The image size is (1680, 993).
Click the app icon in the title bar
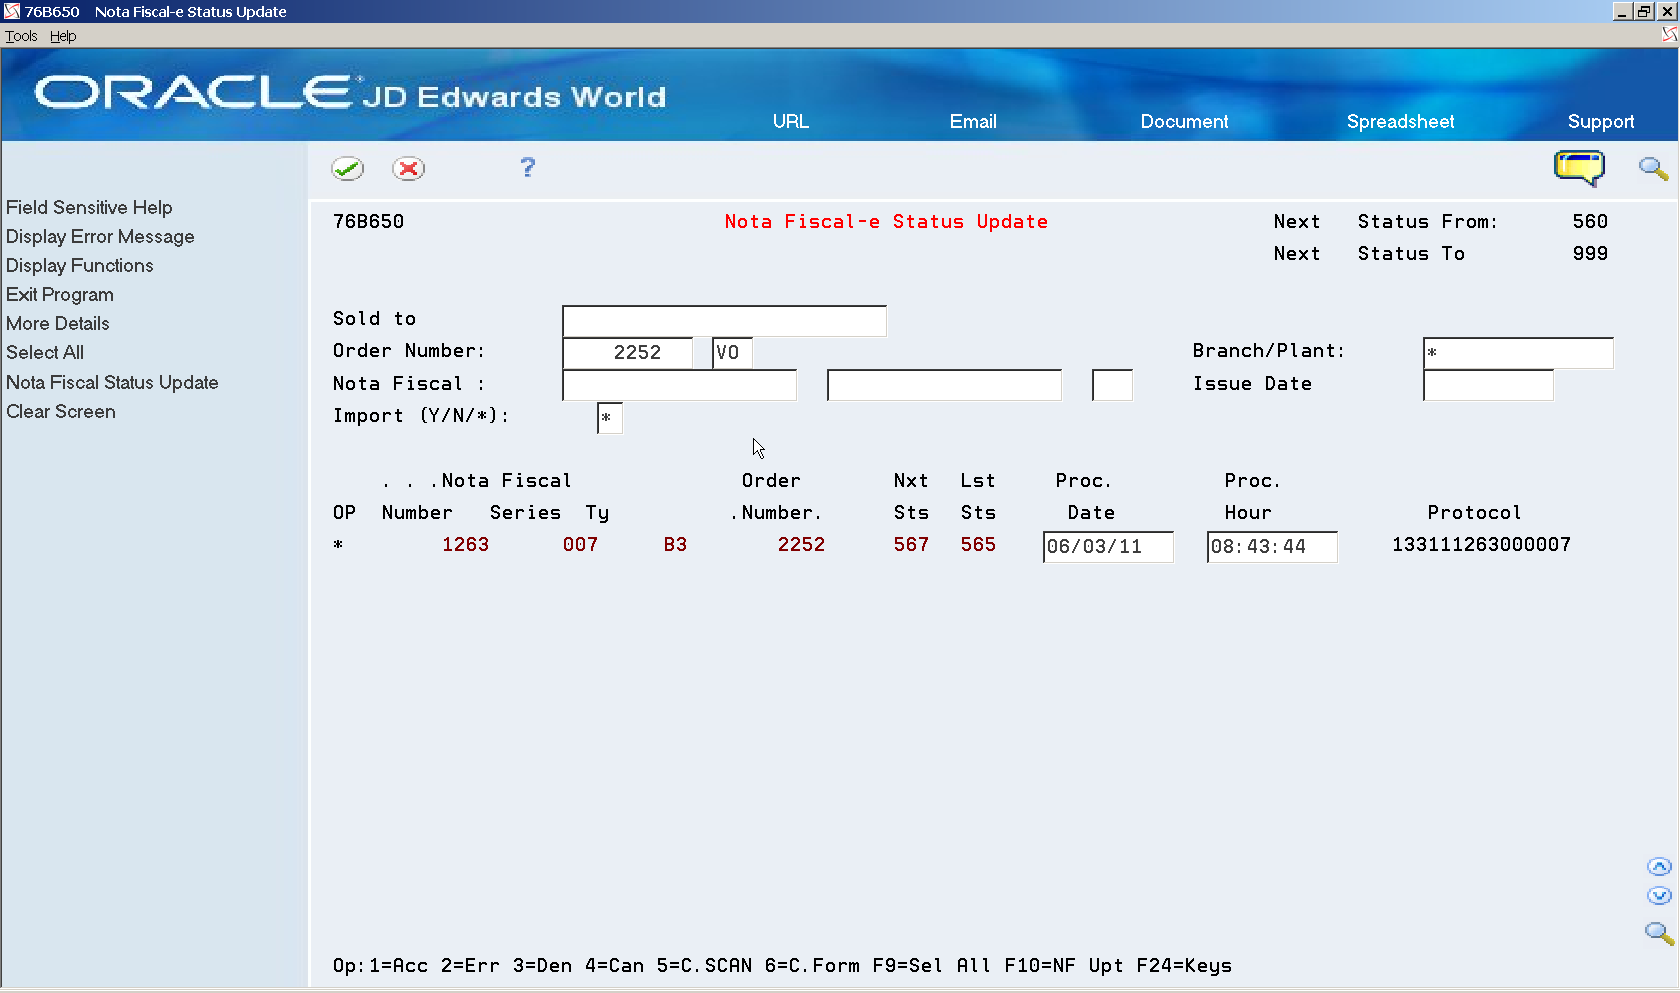coord(12,11)
